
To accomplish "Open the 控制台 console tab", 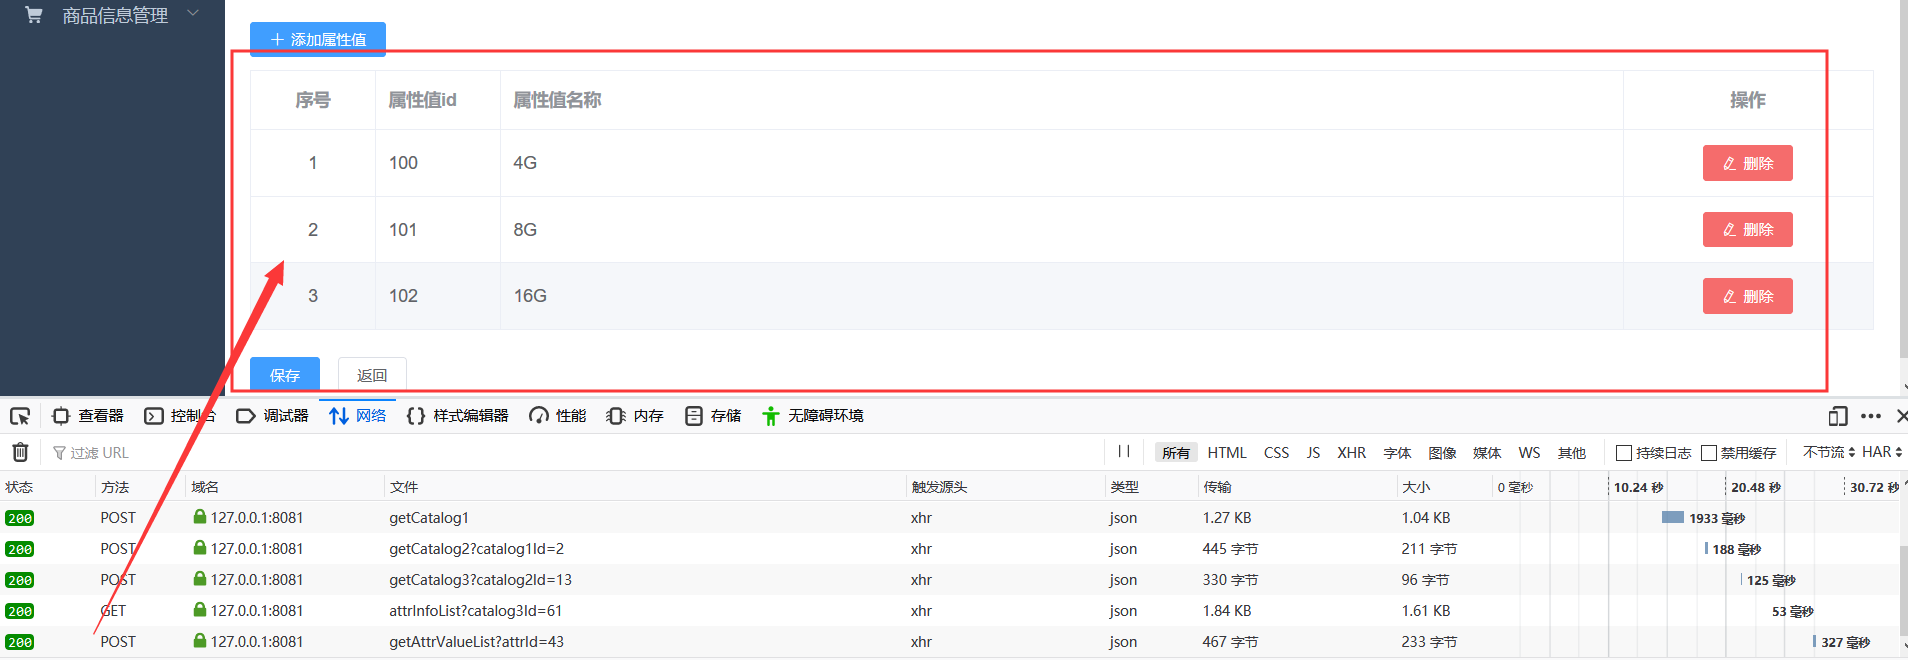I will point(180,416).
